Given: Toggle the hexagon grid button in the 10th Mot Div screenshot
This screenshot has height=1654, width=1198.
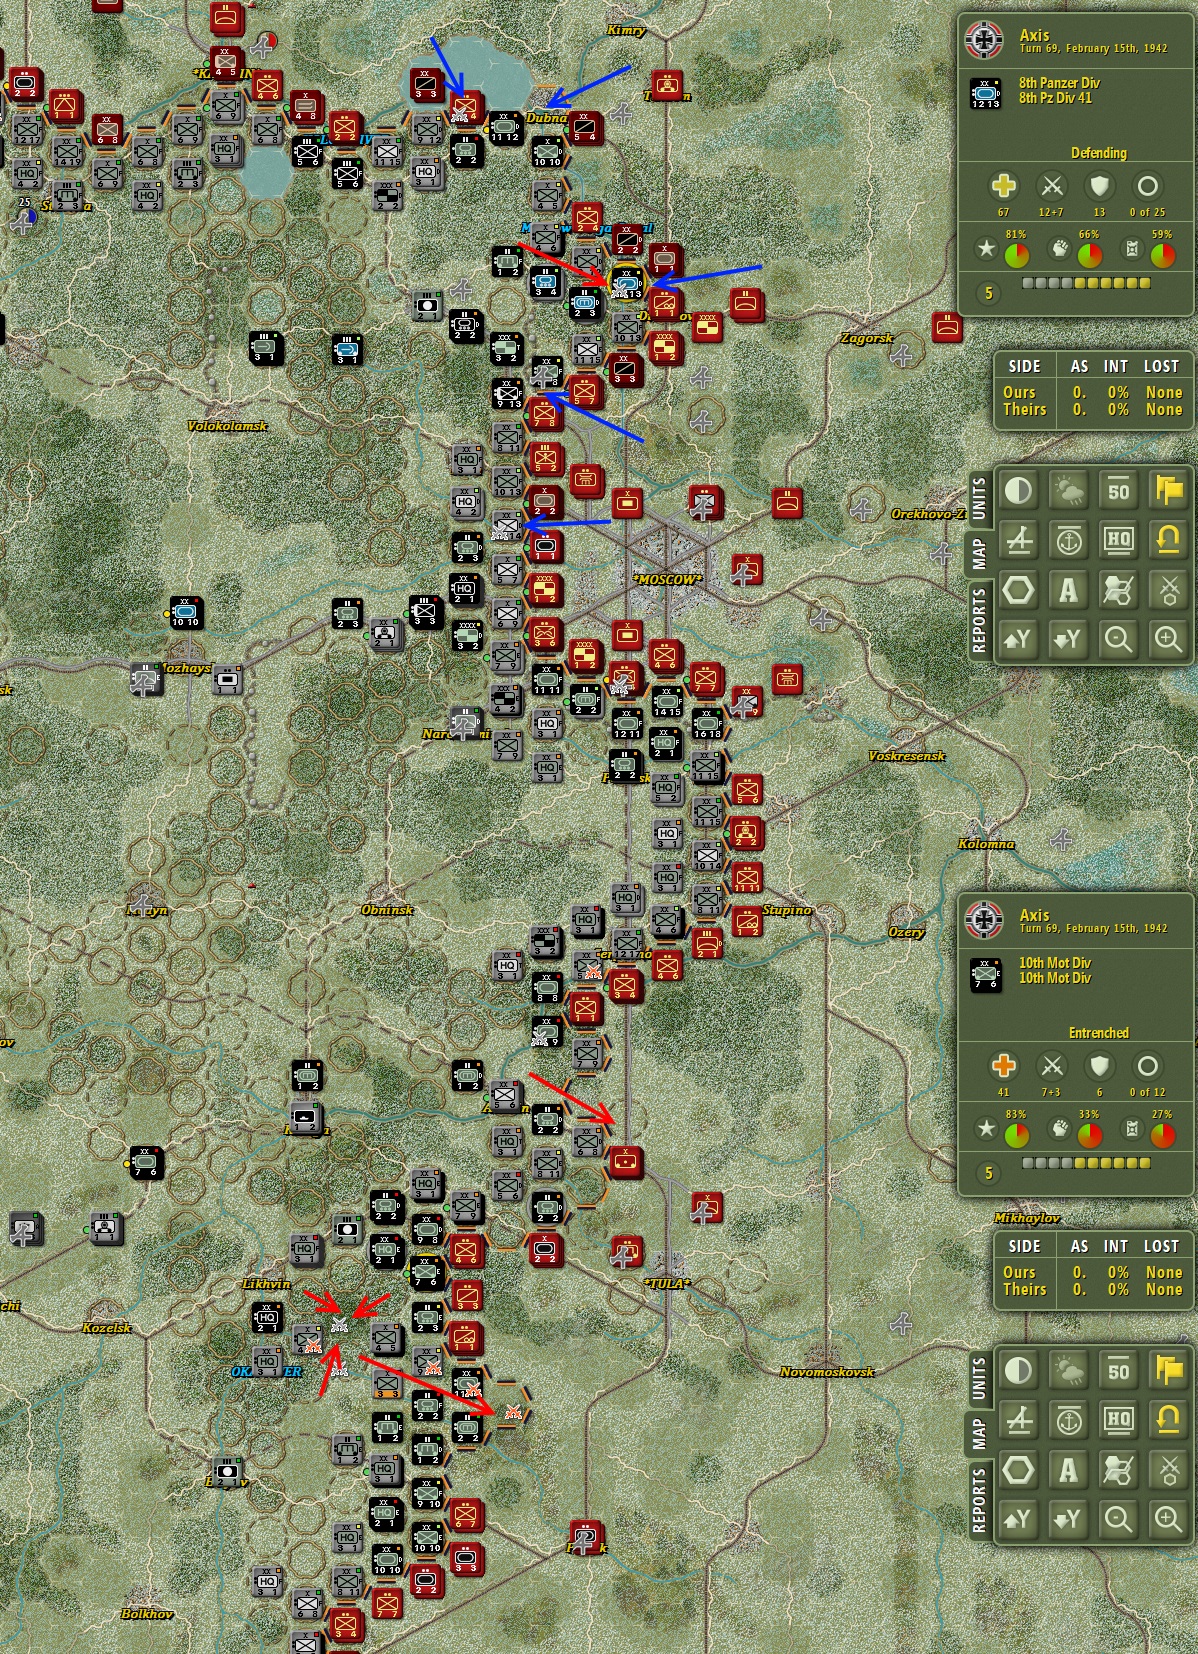Looking at the screenshot, I should pos(1018,1470).
